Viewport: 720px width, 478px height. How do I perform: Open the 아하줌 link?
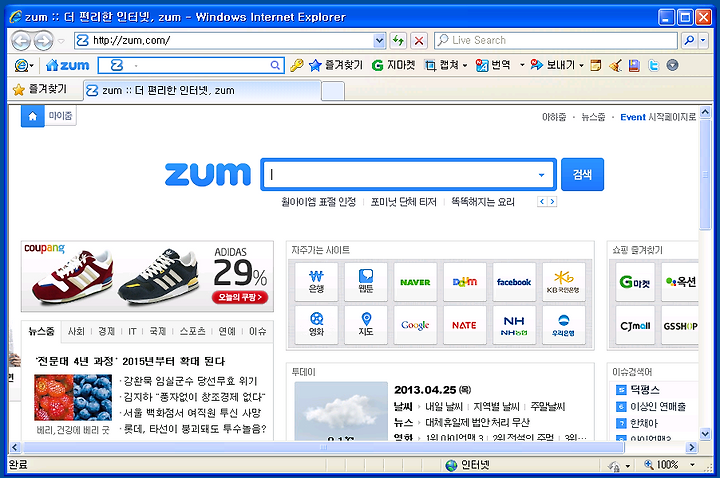point(554,117)
